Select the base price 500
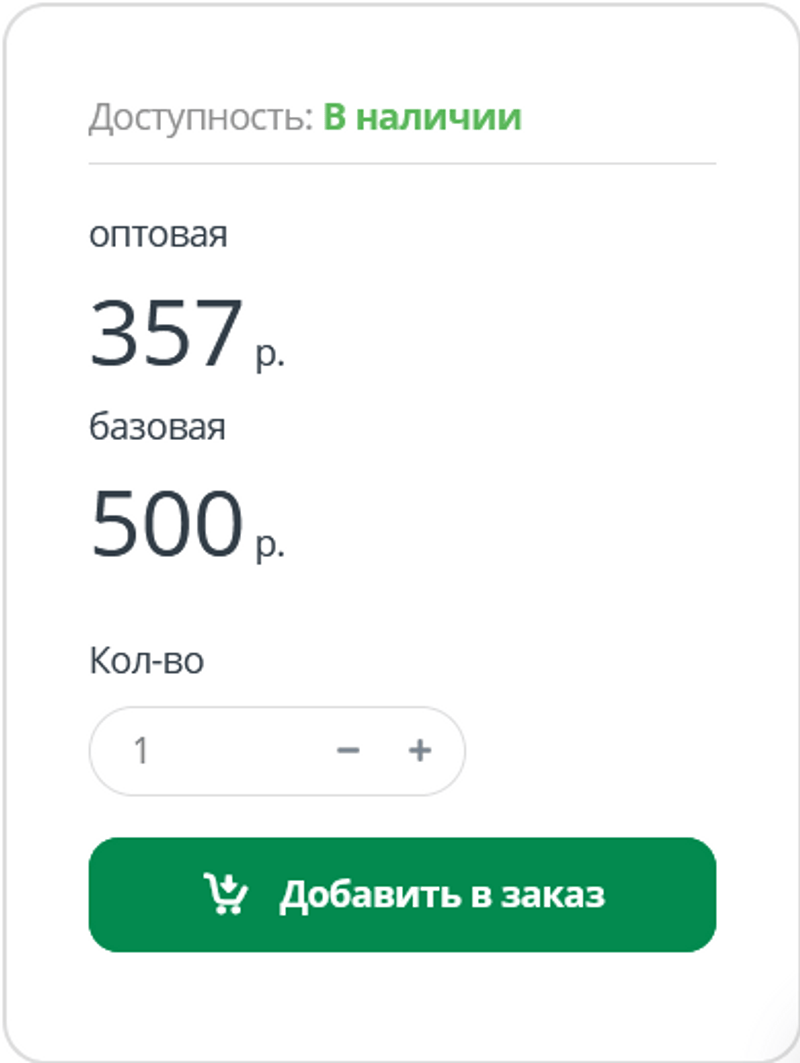The width and height of the screenshot is (800, 1063). tap(167, 524)
